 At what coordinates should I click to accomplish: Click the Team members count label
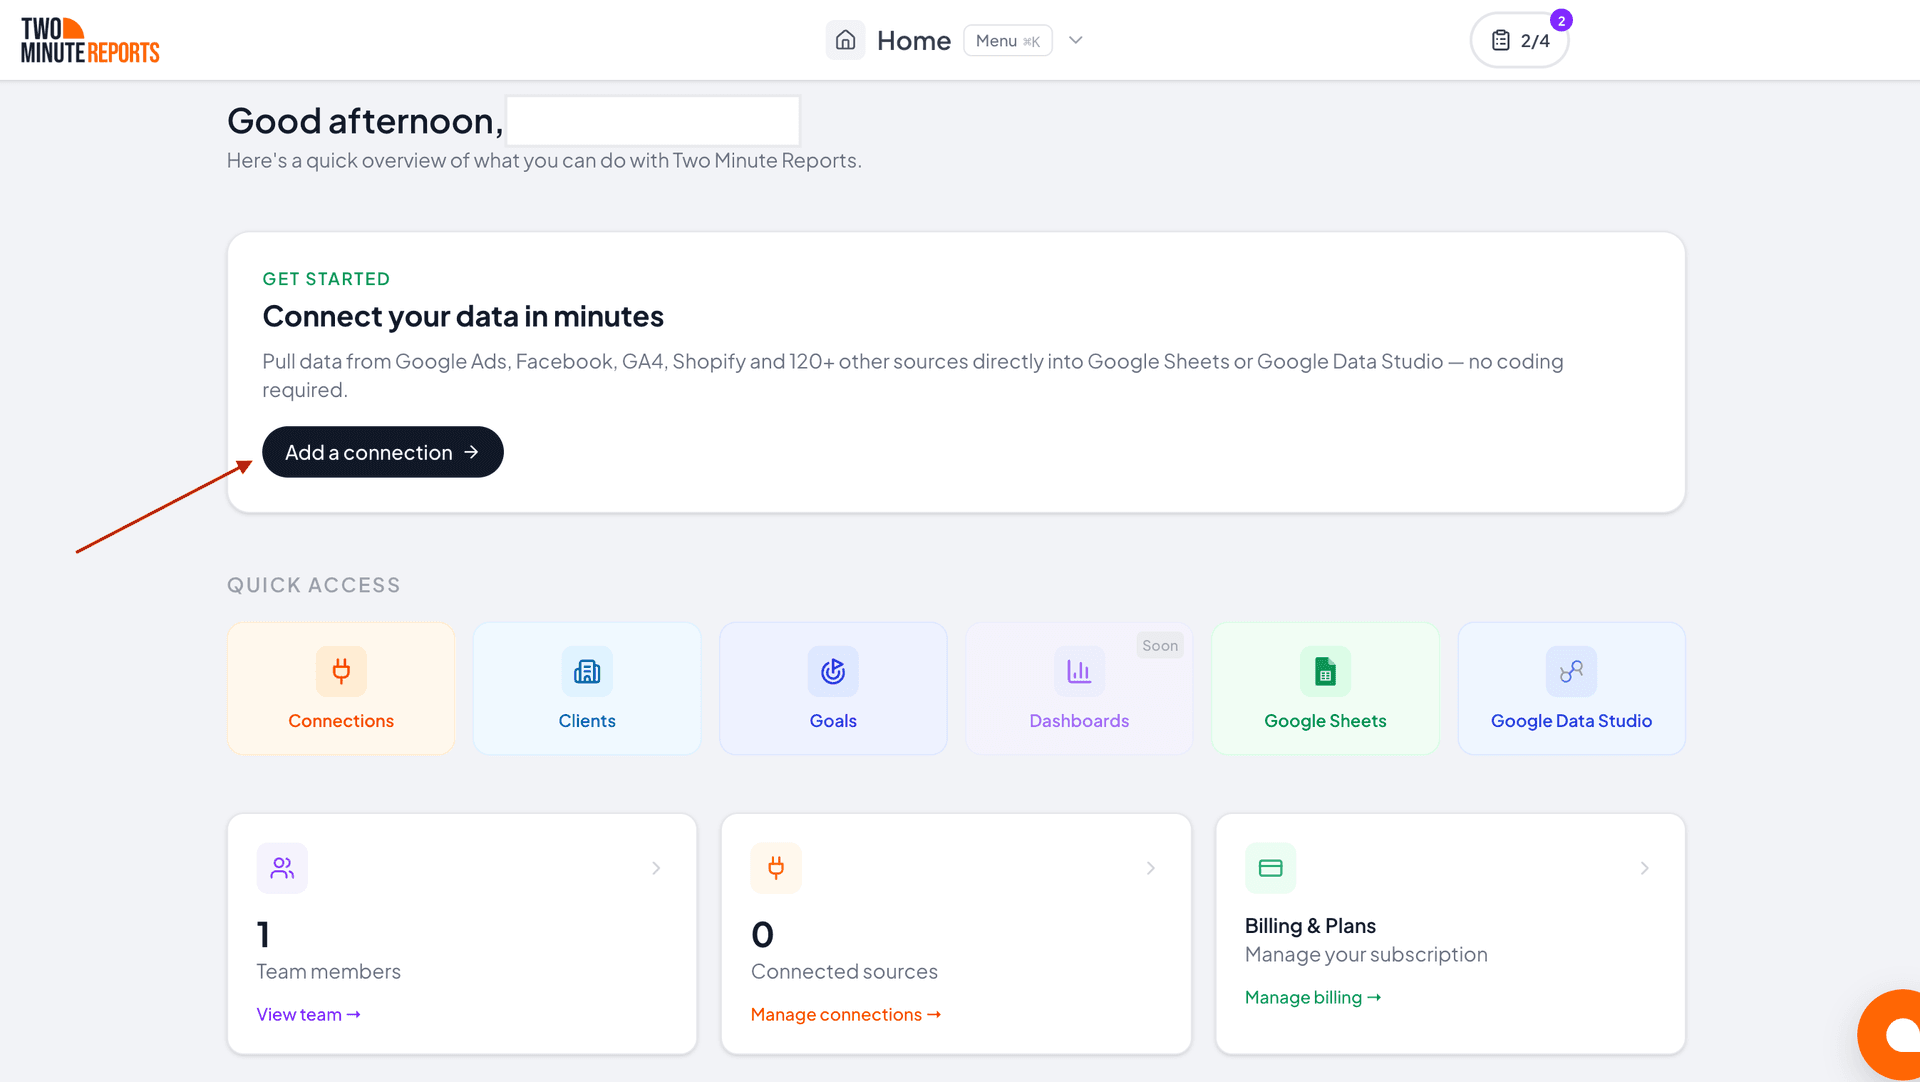tap(328, 971)
